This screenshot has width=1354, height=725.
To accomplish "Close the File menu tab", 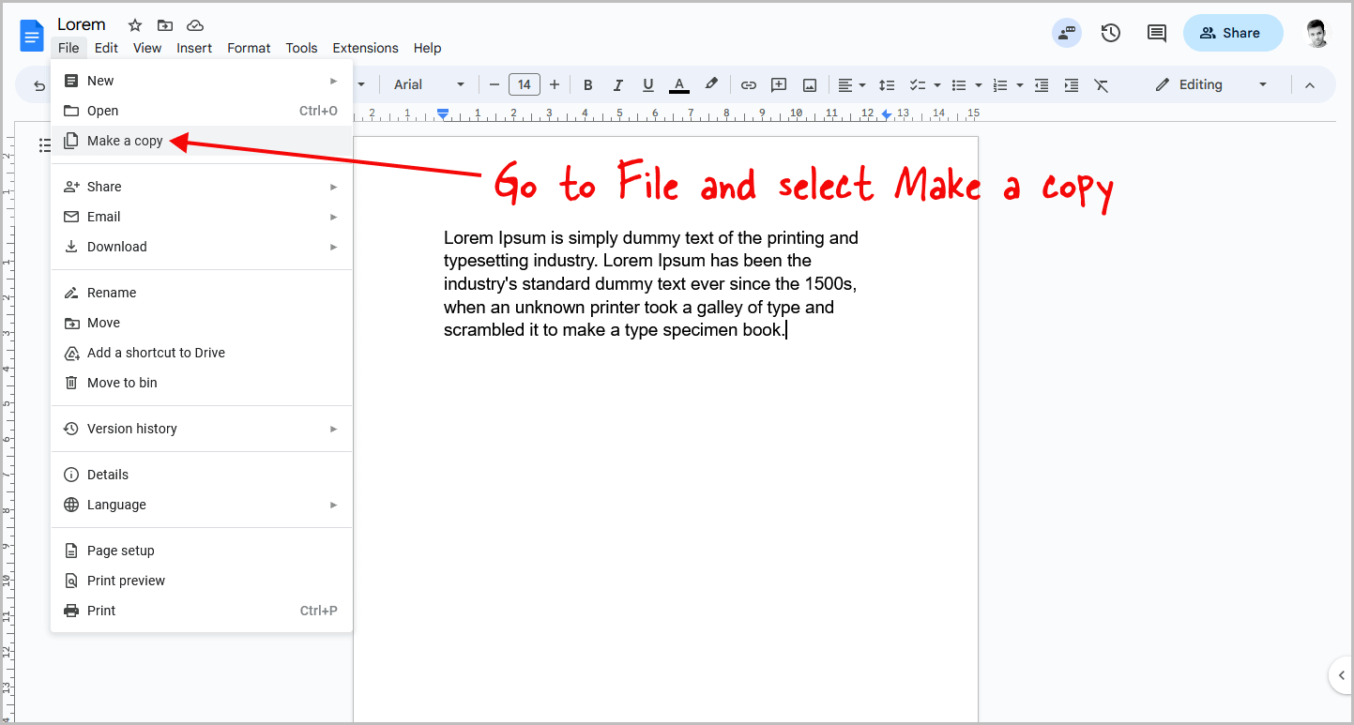I will click(x=68, y=48).
